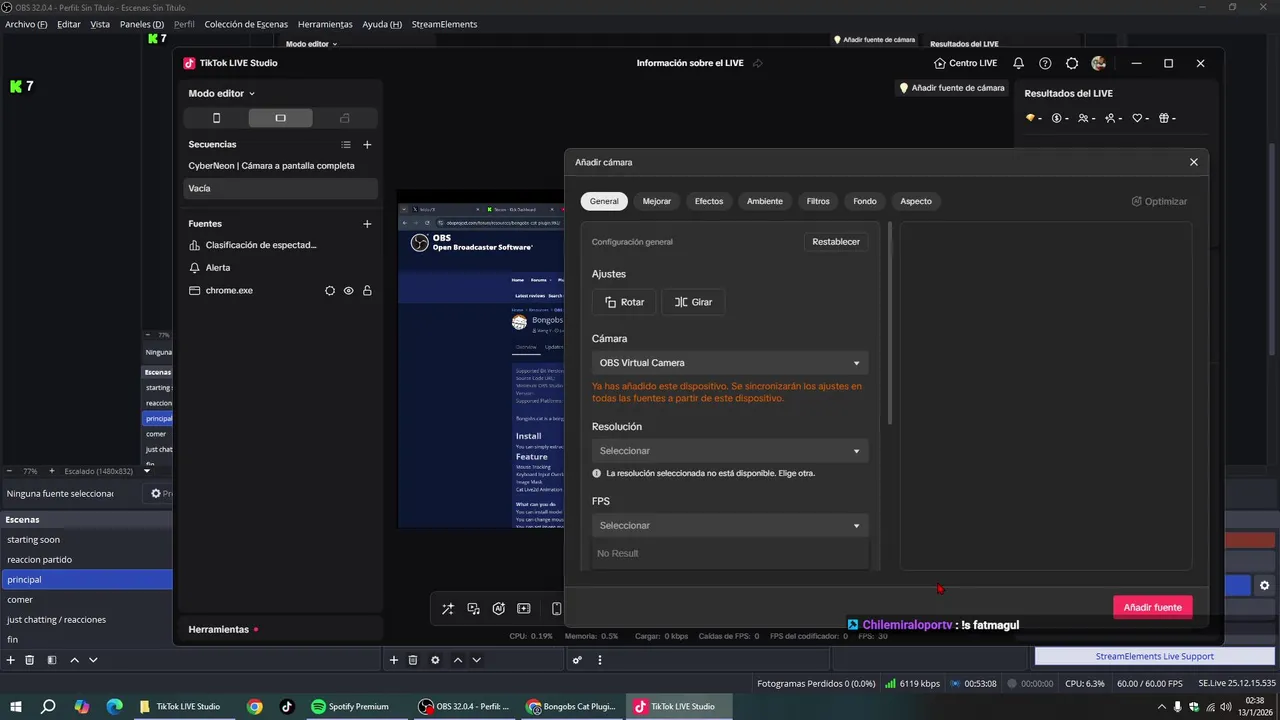This screenshot has height=720, width=1280.
Task: Add a new source in Fuentes
Action: [367, 224]
